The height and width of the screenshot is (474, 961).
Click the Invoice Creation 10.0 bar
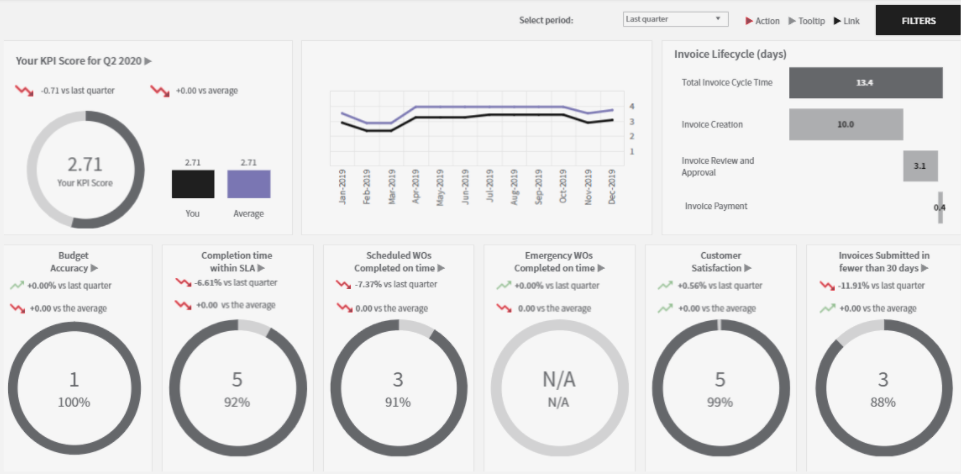pyautogui.click(x=846, y=124)
